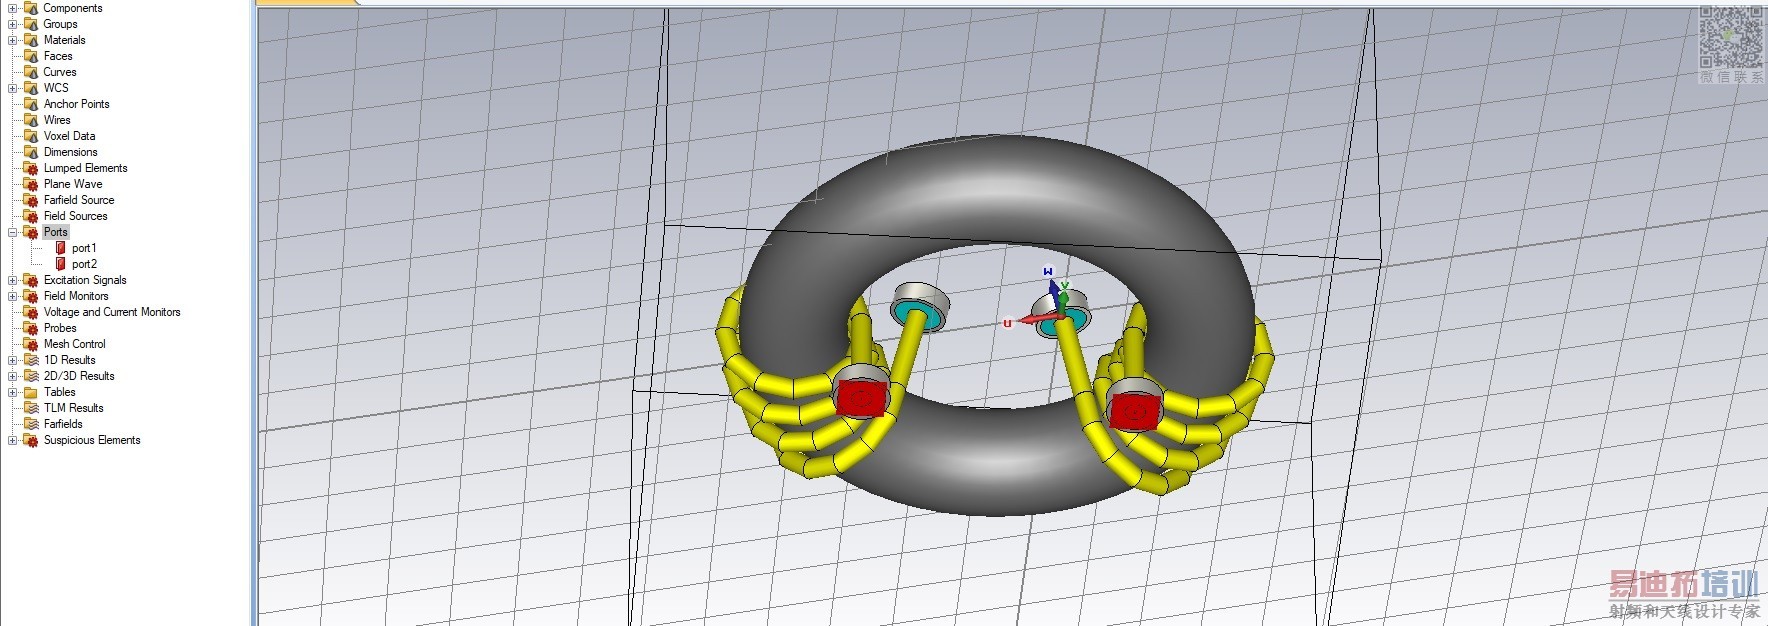Image resolution: width=1768 pixels, height=626 pixels.
Task: Select the Mesh Control tree item
Action: click(x=74, y=344)
